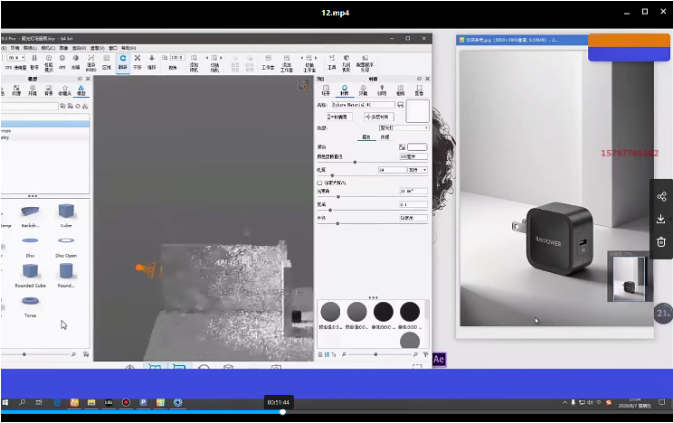Toggle Render NURBS in the toolbar

click(x=91, y=63)
